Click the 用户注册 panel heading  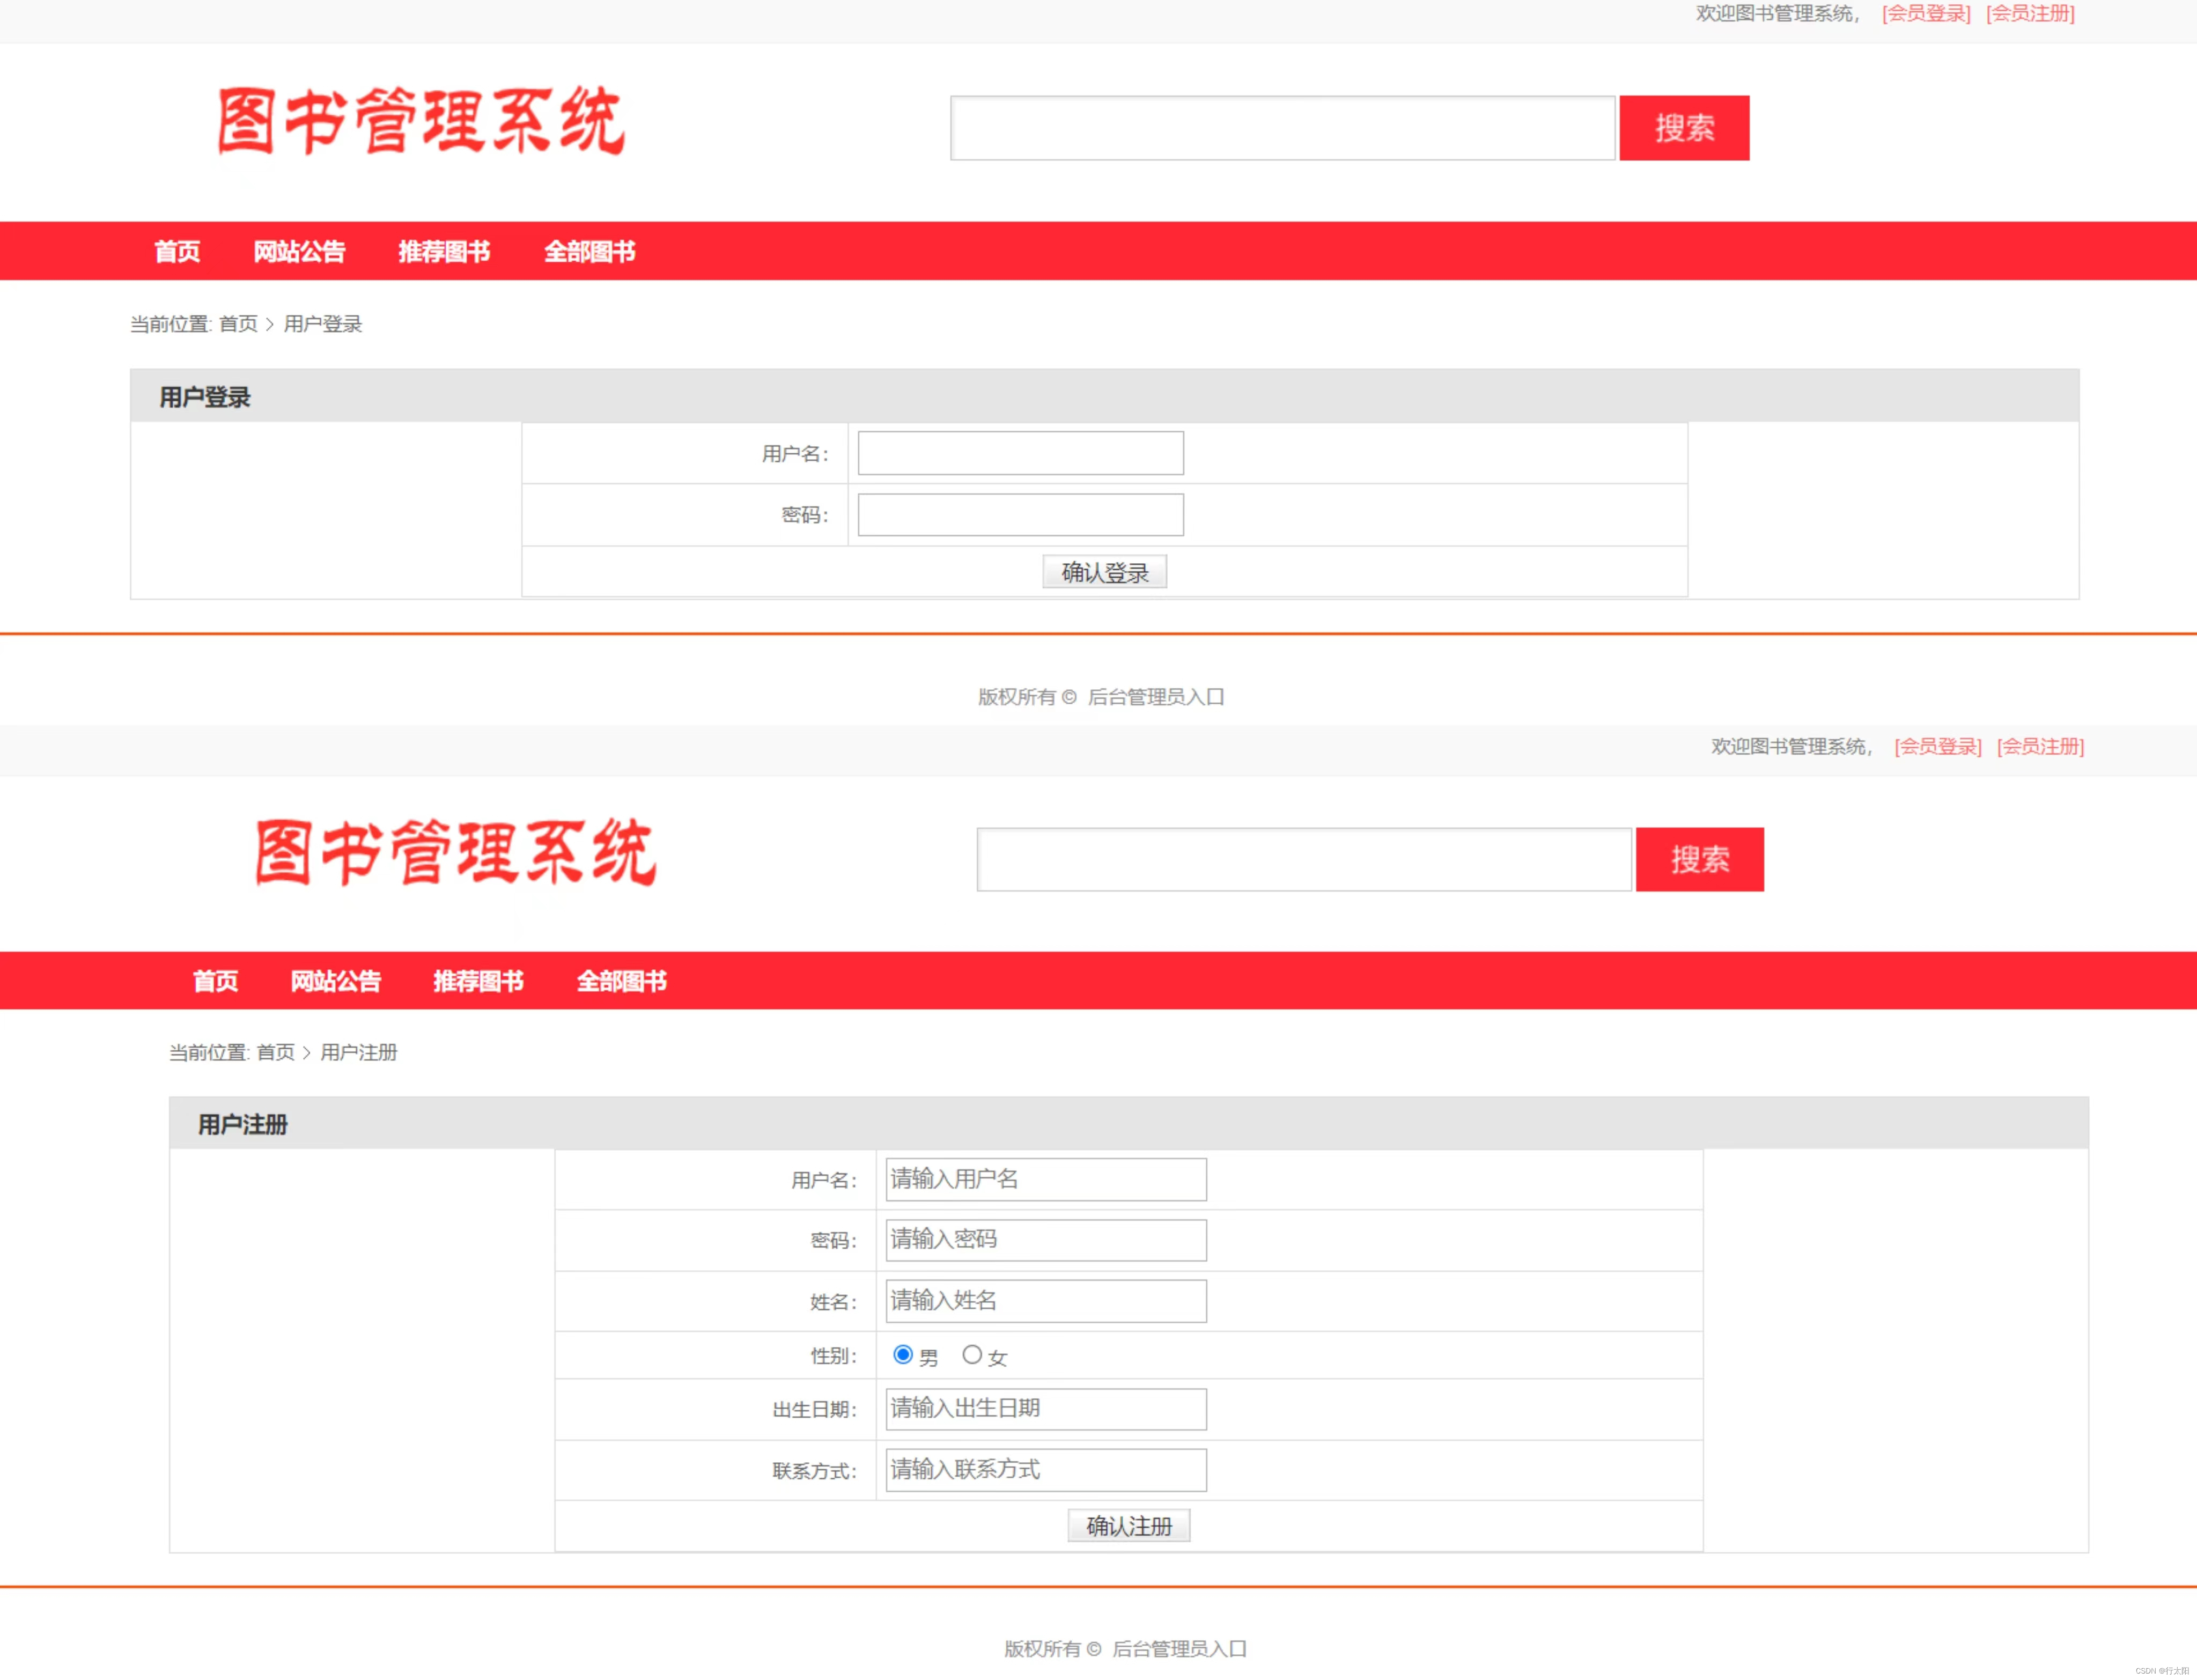243,1125
